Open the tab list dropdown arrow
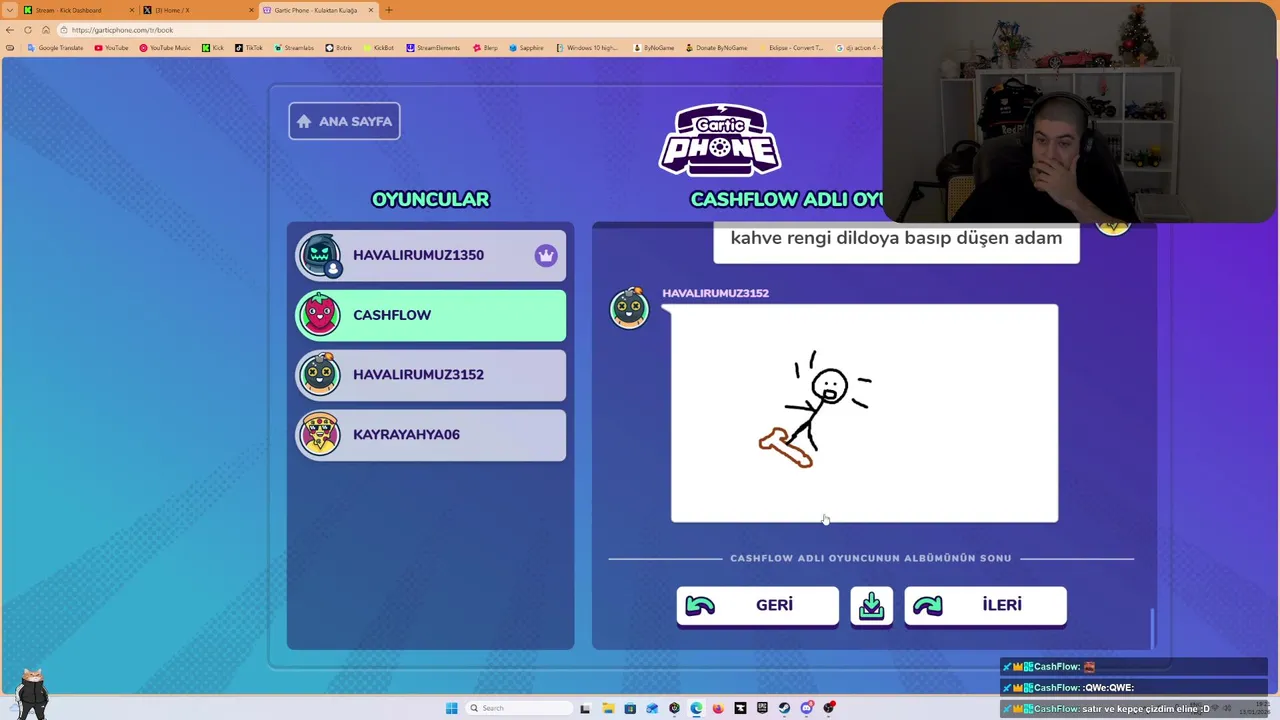This screenshot has width=1280, height=720. [x=10, y=10]
